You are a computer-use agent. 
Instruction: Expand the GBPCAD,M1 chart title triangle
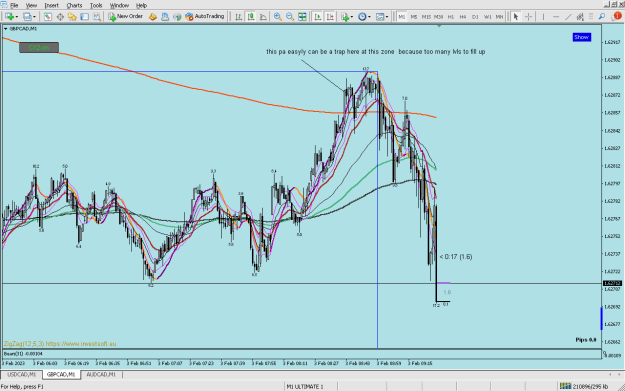point(6,29)
